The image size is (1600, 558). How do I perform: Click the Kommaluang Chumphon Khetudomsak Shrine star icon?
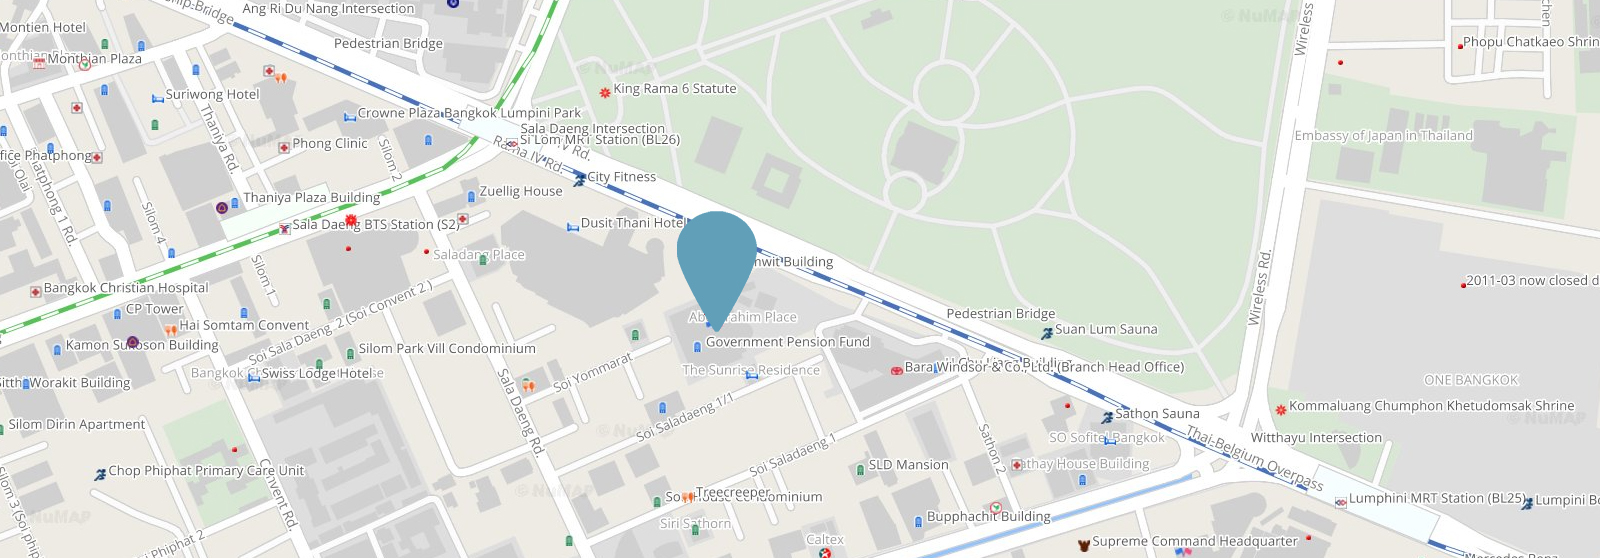pyautogui.click(x=1281, y=409)
